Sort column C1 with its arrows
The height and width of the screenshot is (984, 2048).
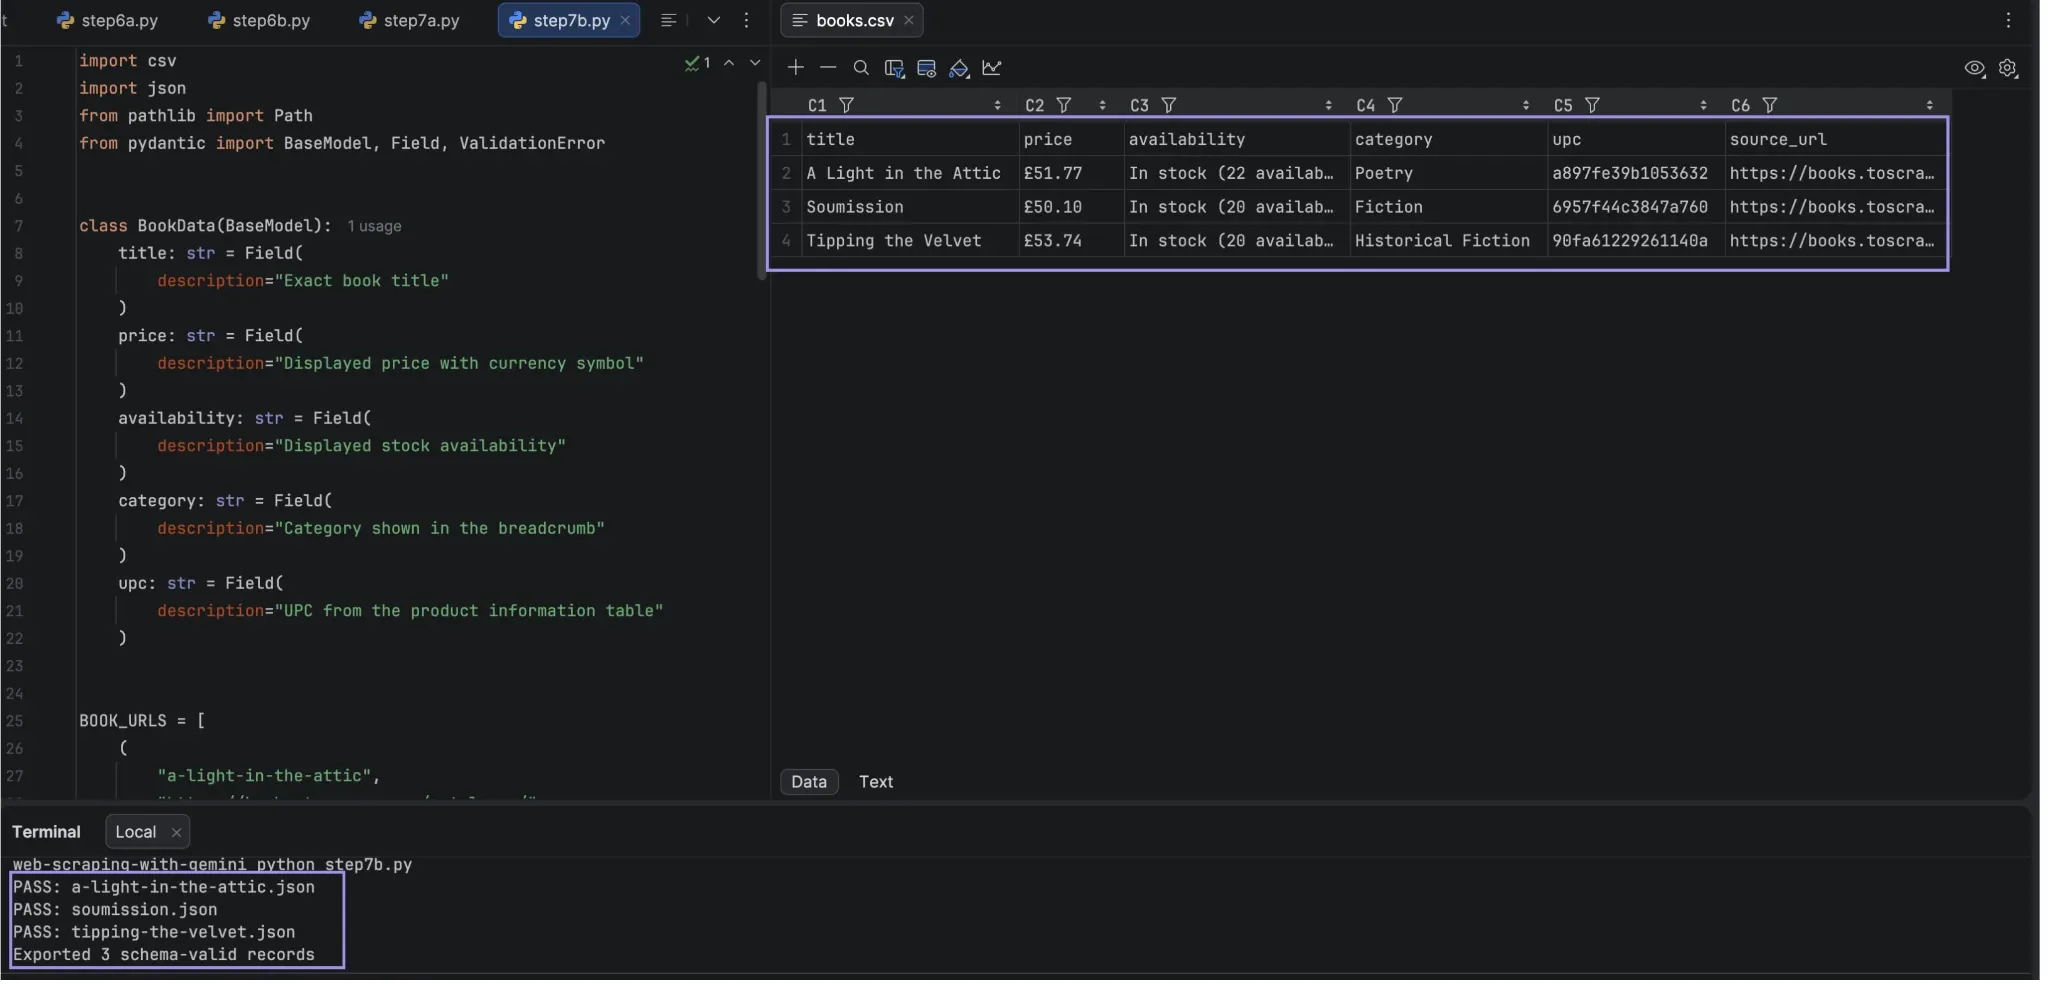coord(997,105)
